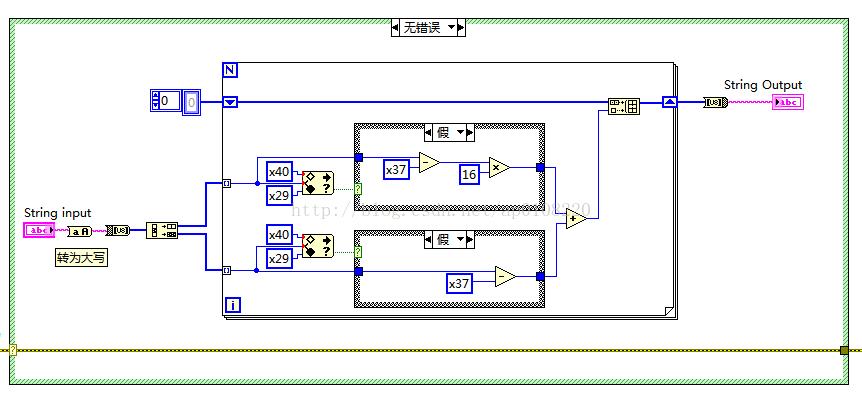Select the String To Byte Array node

[118, 231]
